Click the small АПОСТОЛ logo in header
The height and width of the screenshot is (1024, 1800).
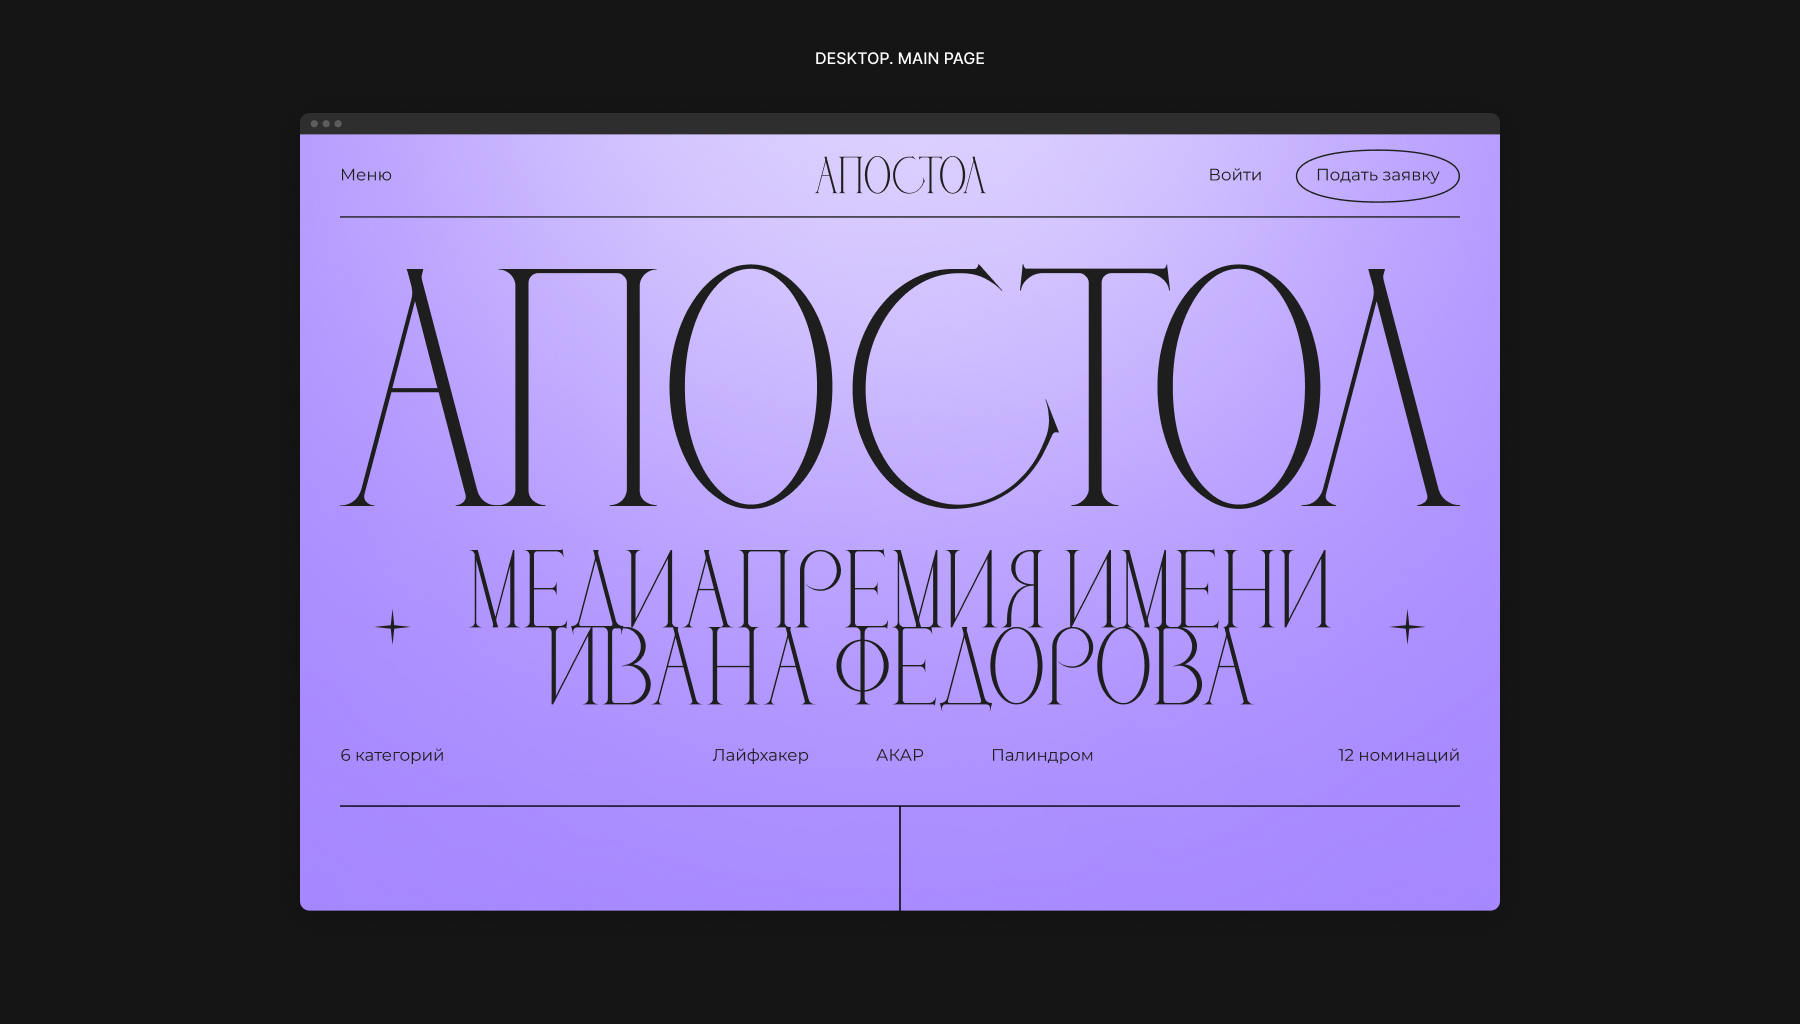pyautogui.click(x=900, y=176)
